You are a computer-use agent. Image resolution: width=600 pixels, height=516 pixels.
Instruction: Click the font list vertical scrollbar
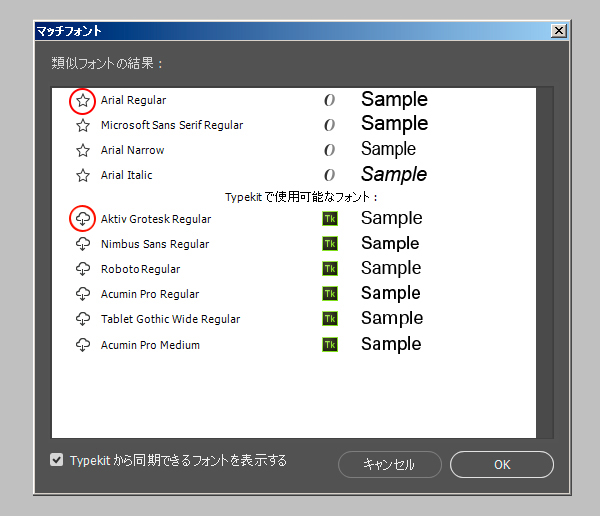(545, 263)
